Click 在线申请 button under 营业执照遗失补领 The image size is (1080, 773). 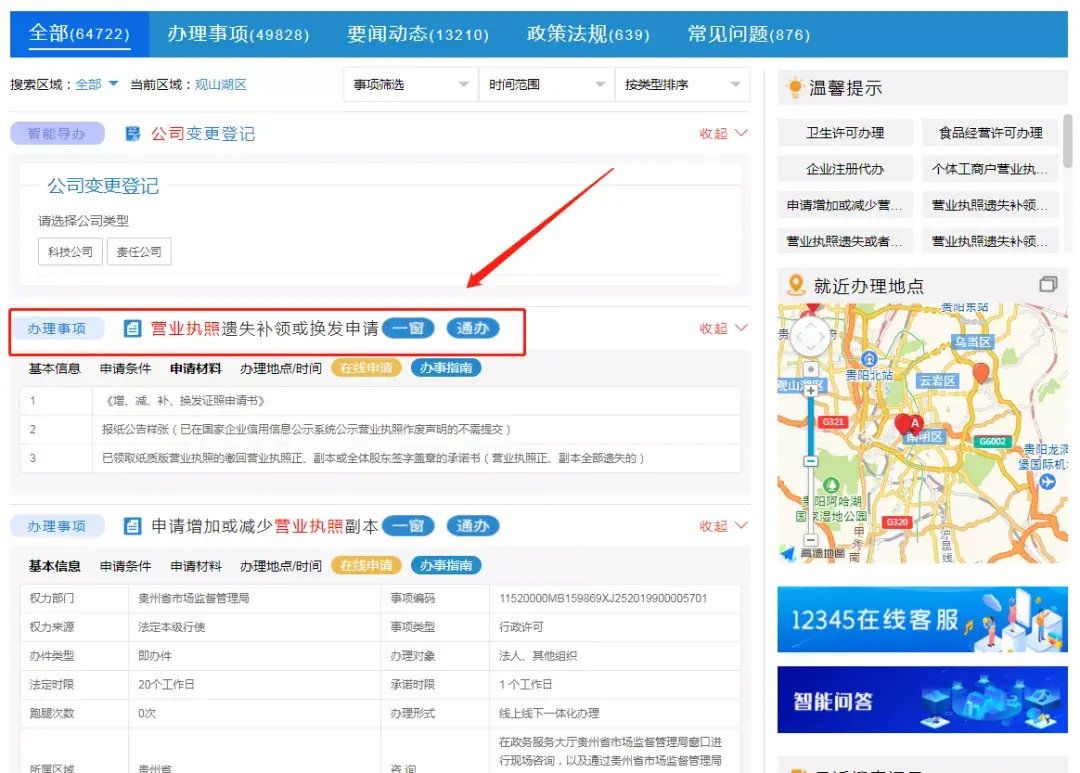click(x=366, y=368)
